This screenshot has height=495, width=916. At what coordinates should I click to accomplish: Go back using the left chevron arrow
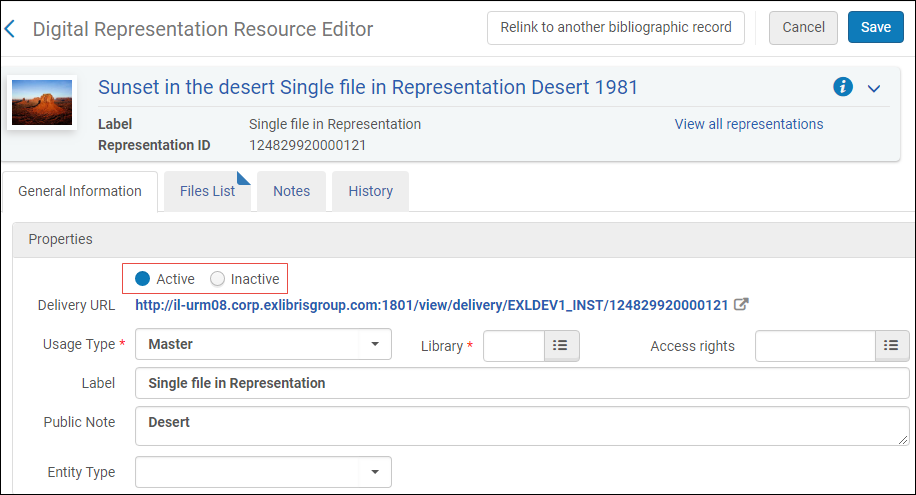click(10, 29)
